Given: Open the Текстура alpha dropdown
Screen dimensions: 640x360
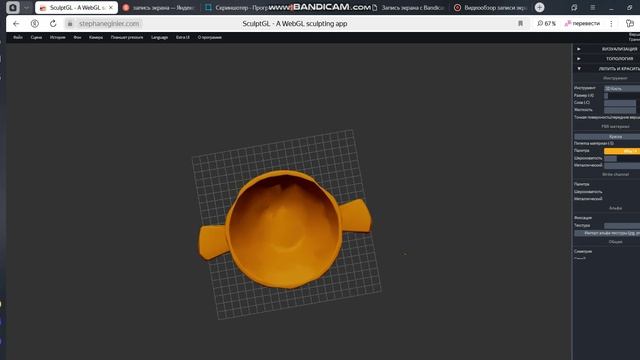Looking at the screenshot, I should (x=622, y=226).
